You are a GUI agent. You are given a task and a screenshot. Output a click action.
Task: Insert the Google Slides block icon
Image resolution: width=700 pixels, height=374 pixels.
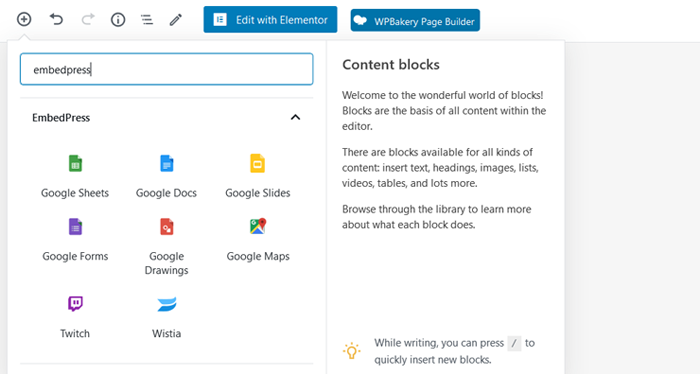coord(258,163)
